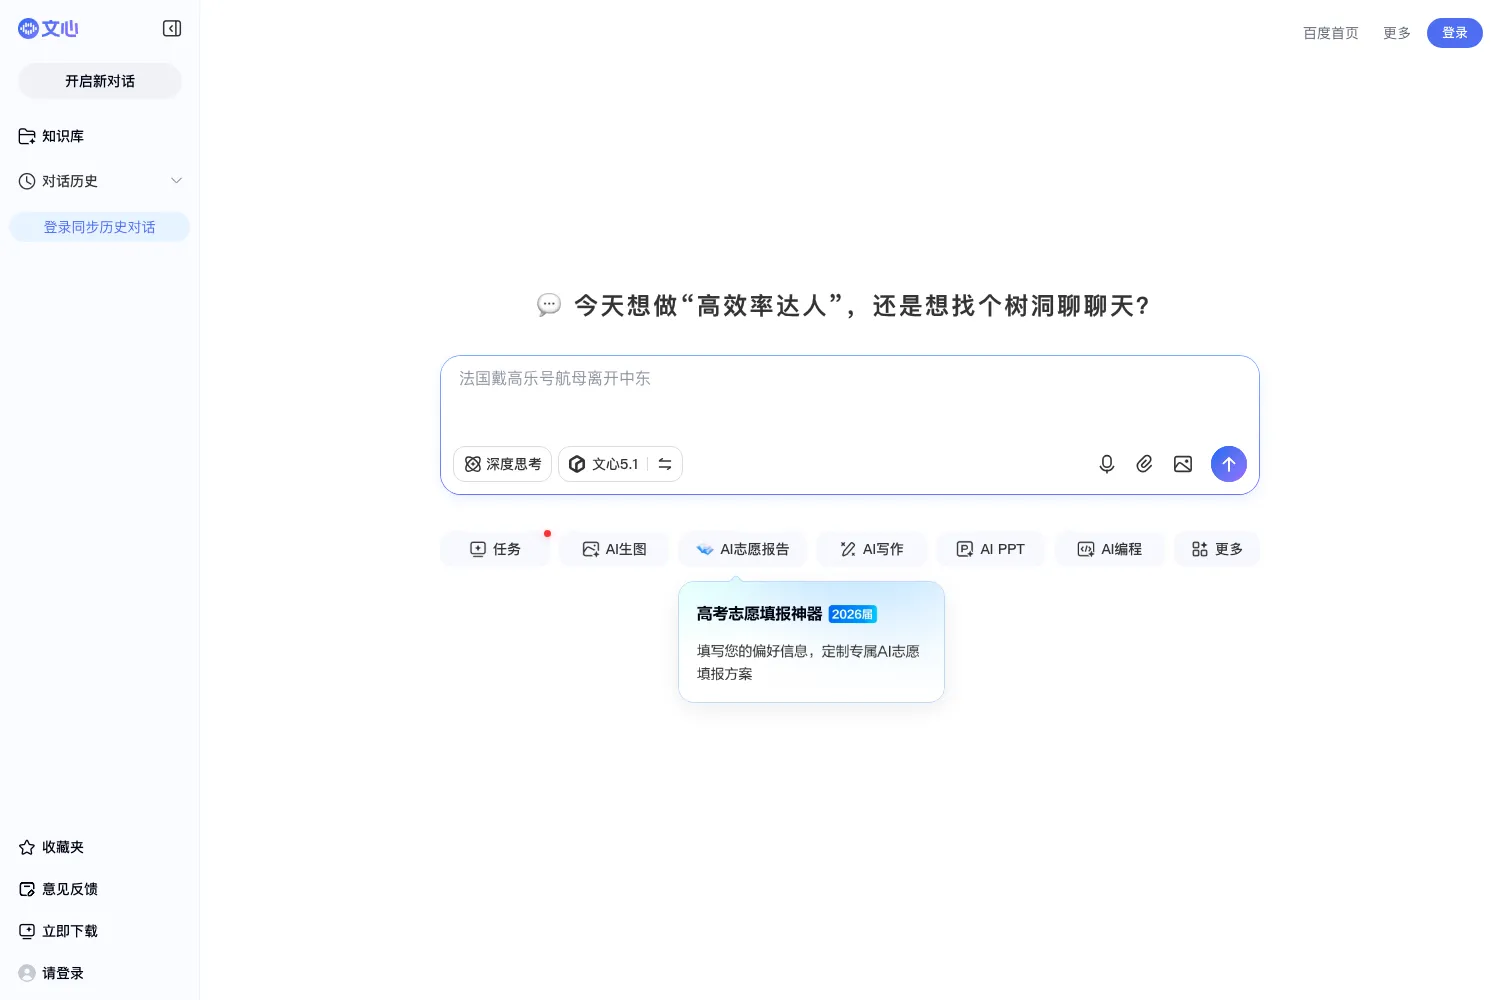This screenshot has width=1500, height=1000.
Task: Open the 文心5.1 model selector
Action: point(604,464)
